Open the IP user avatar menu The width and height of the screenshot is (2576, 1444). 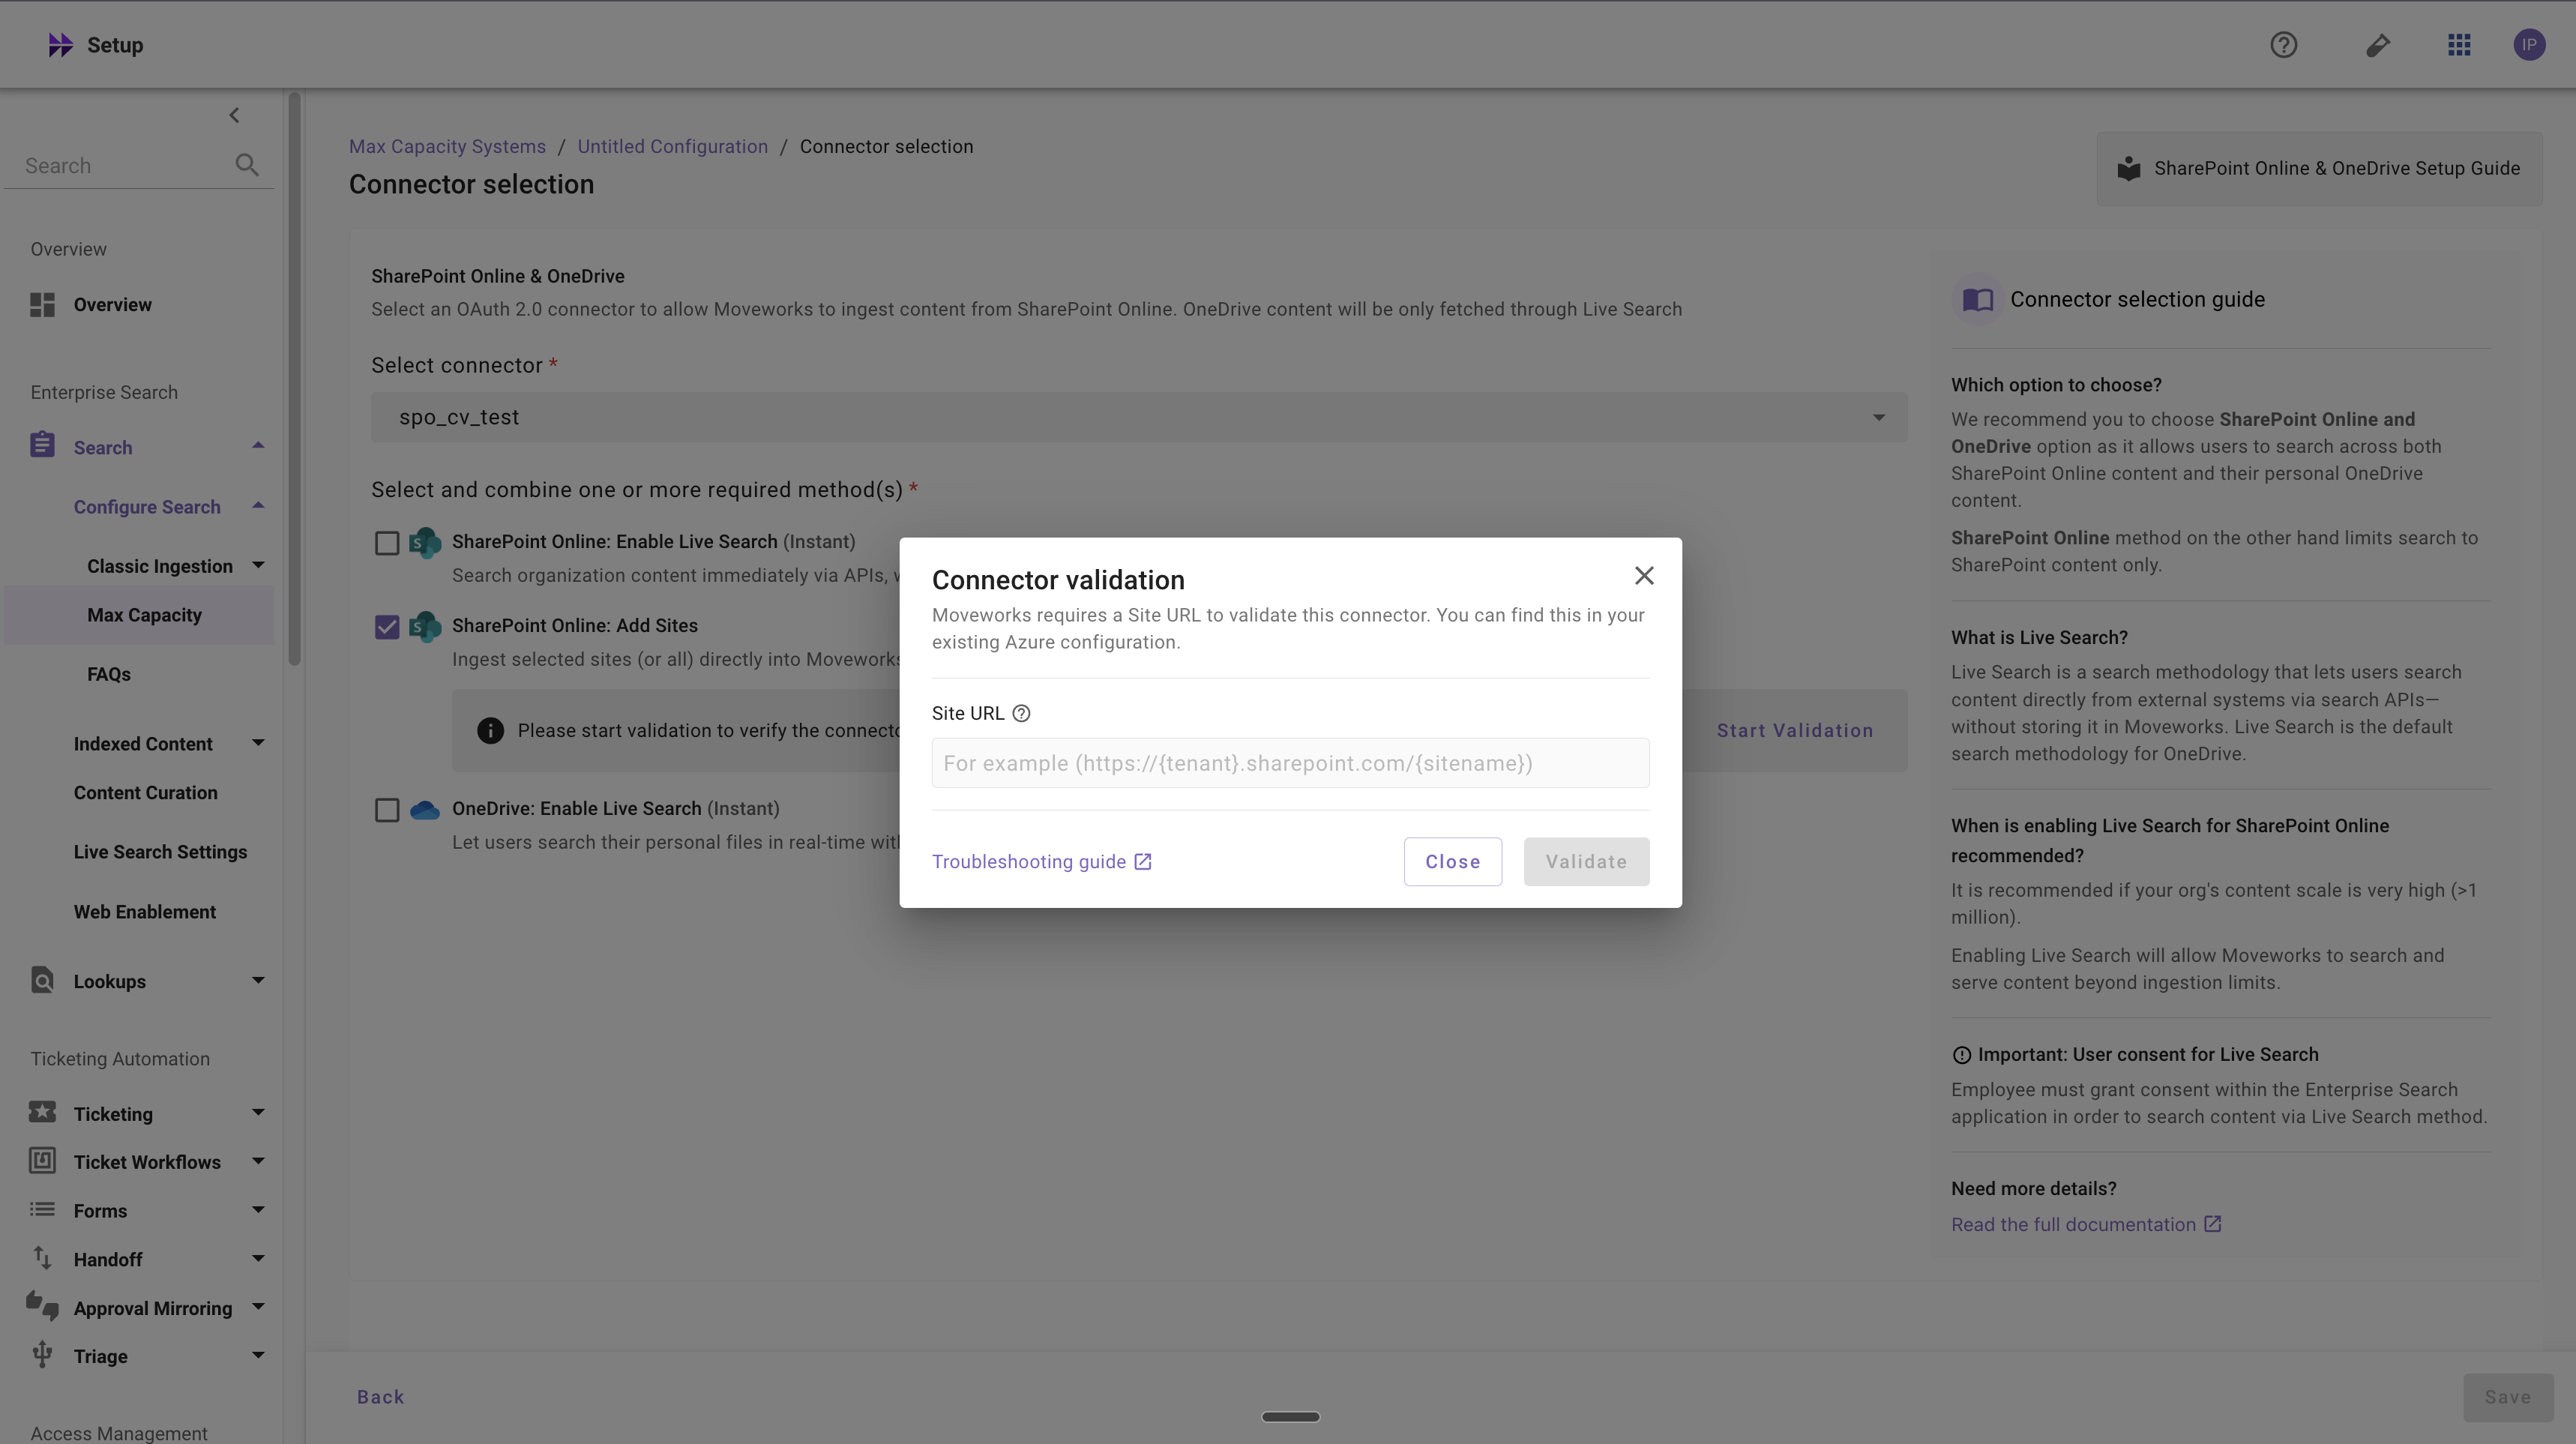point(2529,45)
